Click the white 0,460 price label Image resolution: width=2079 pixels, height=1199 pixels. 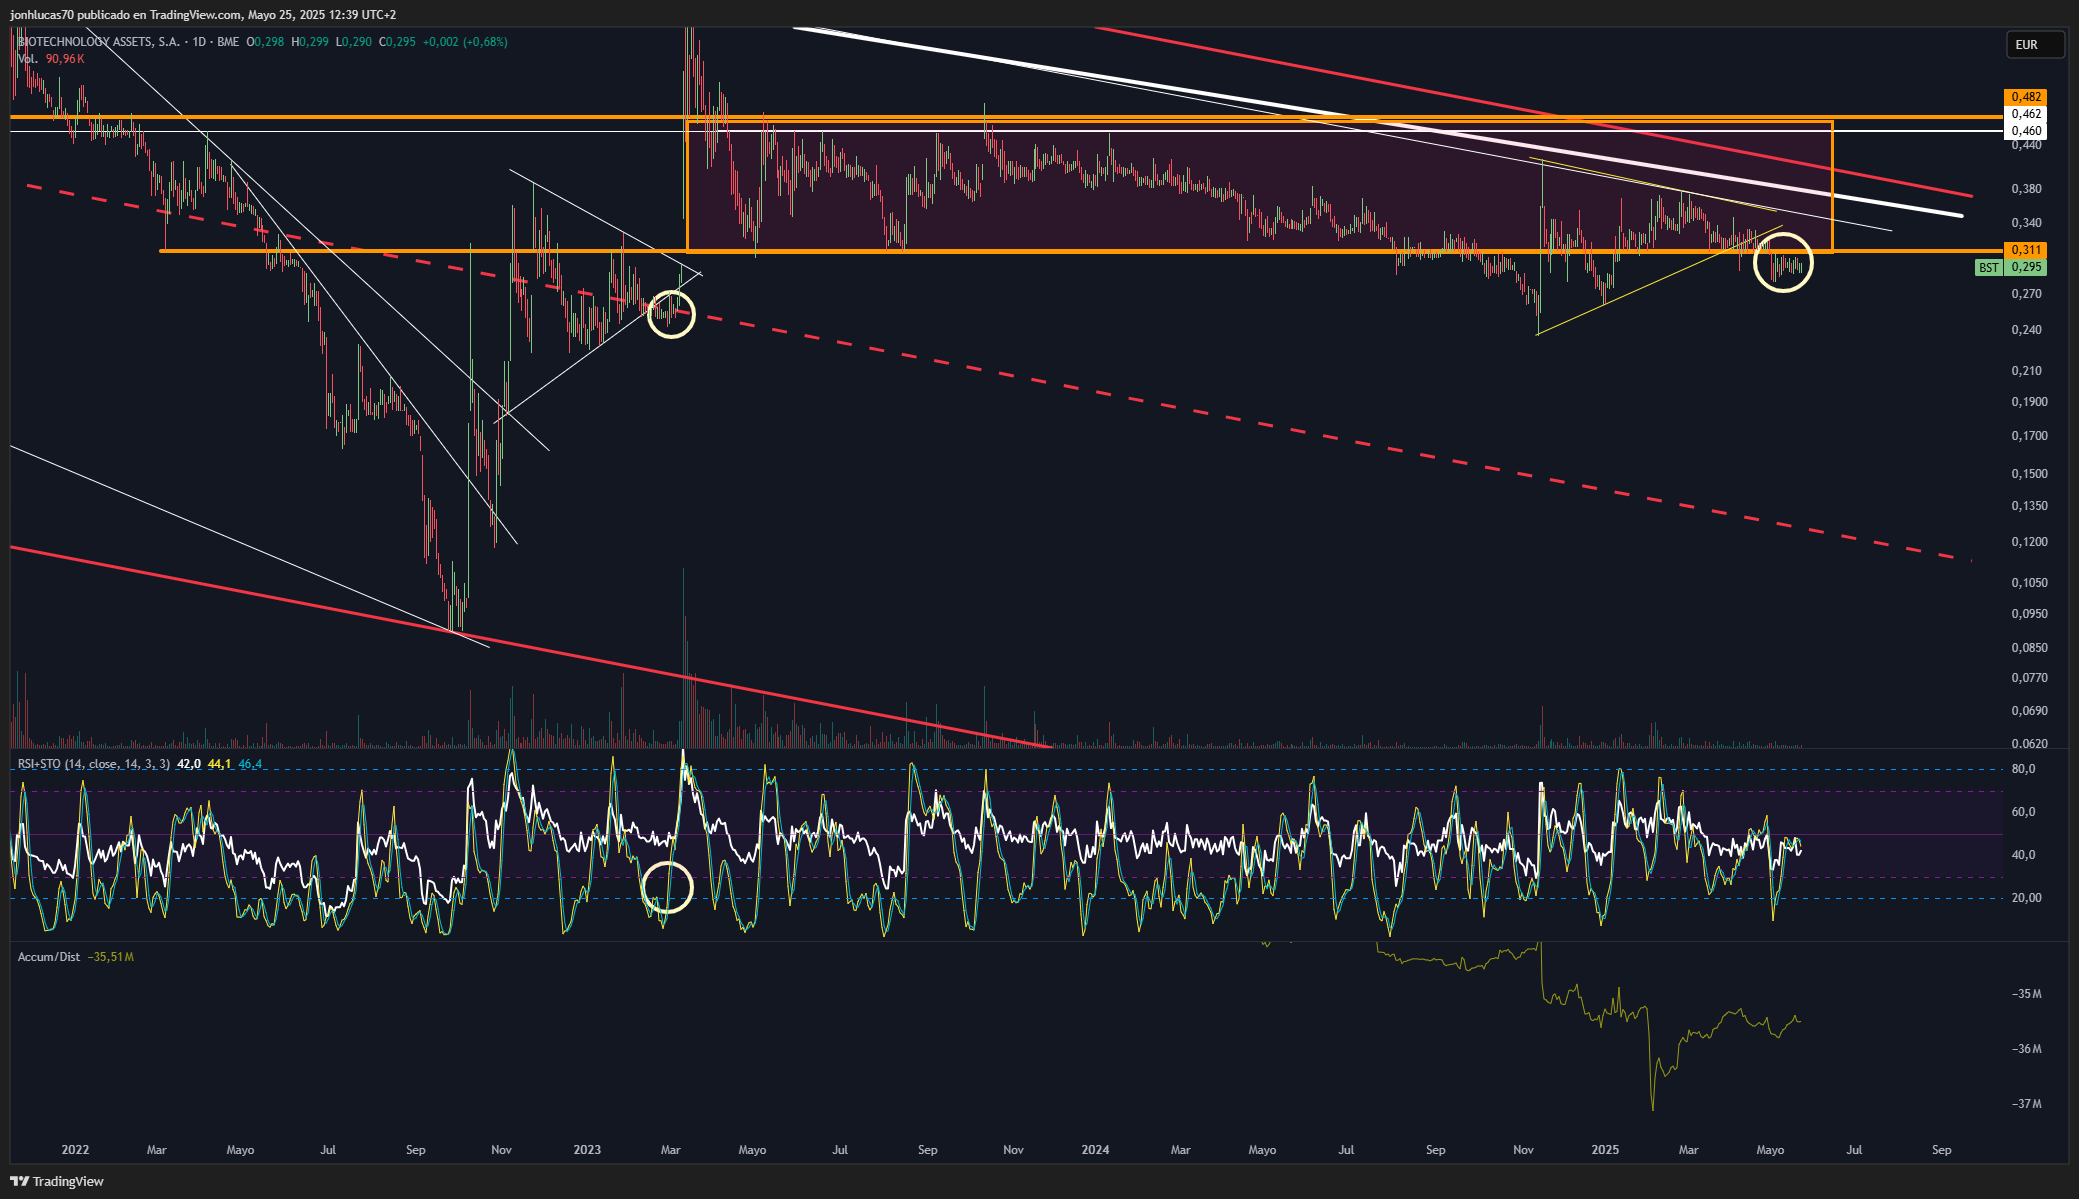(2026, 131)
